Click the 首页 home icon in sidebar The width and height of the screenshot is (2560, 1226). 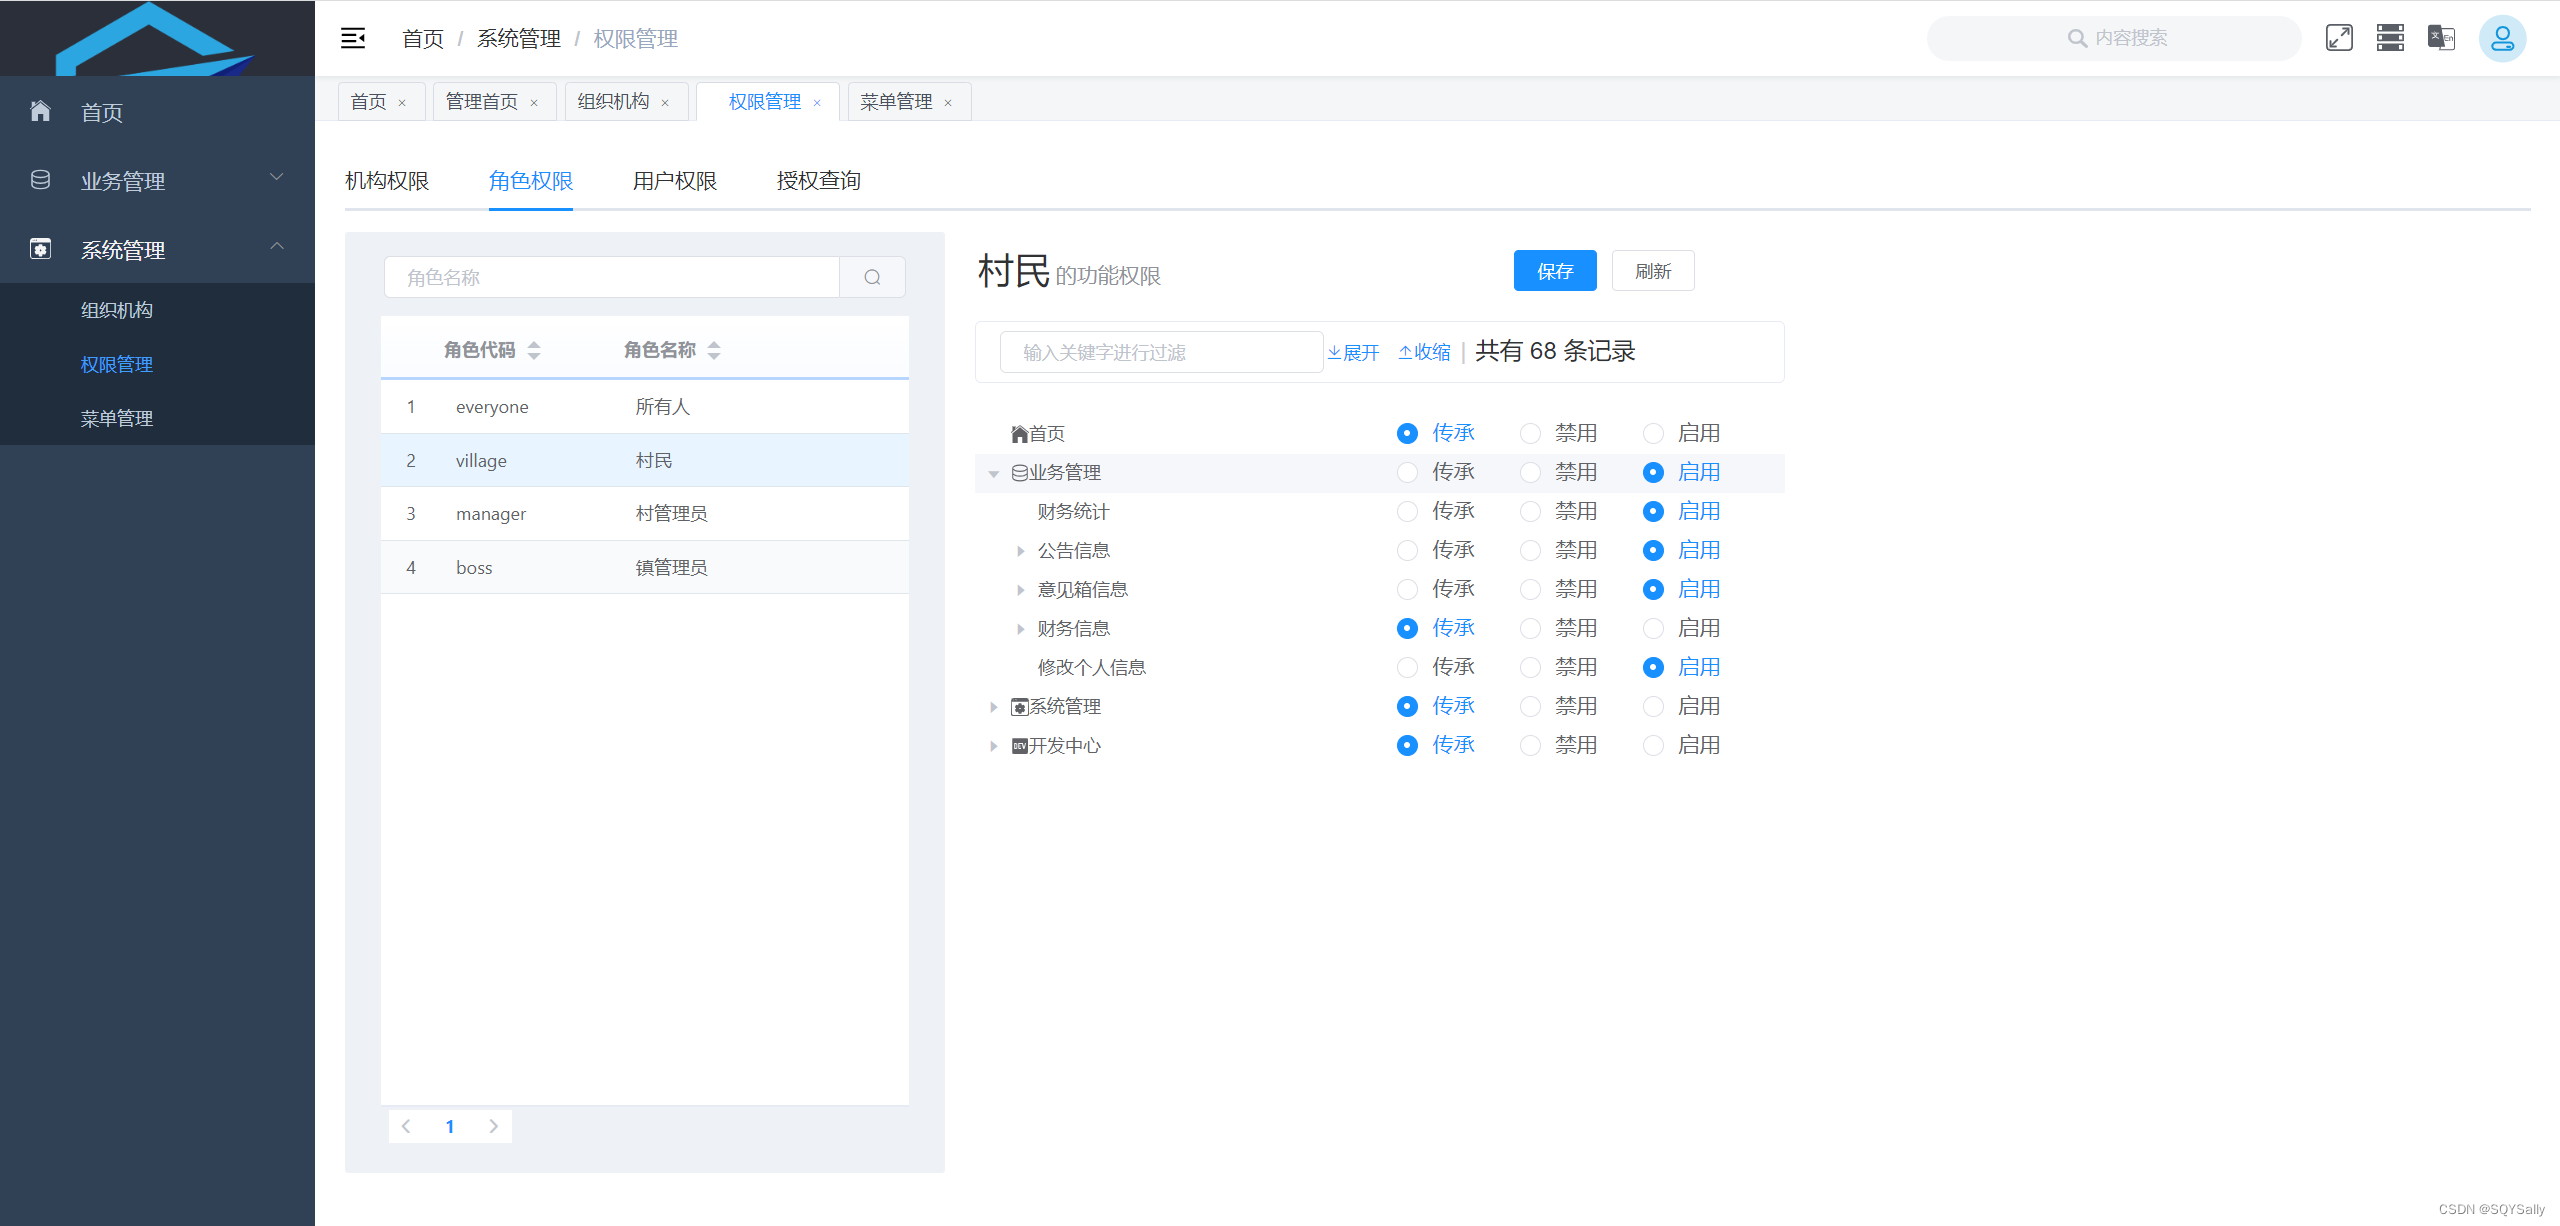(x=40, y=111)
